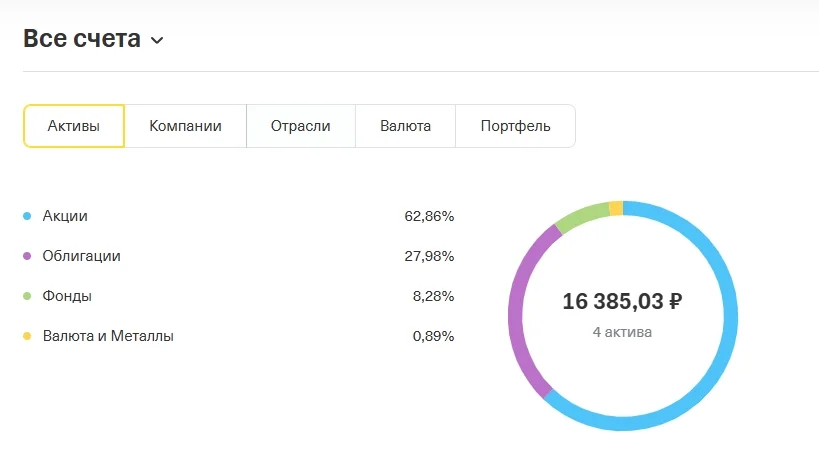Open the Все счета heading
The width and height of the screenshot is (819, 455).
pyautogui.click(x=82, y=38)
